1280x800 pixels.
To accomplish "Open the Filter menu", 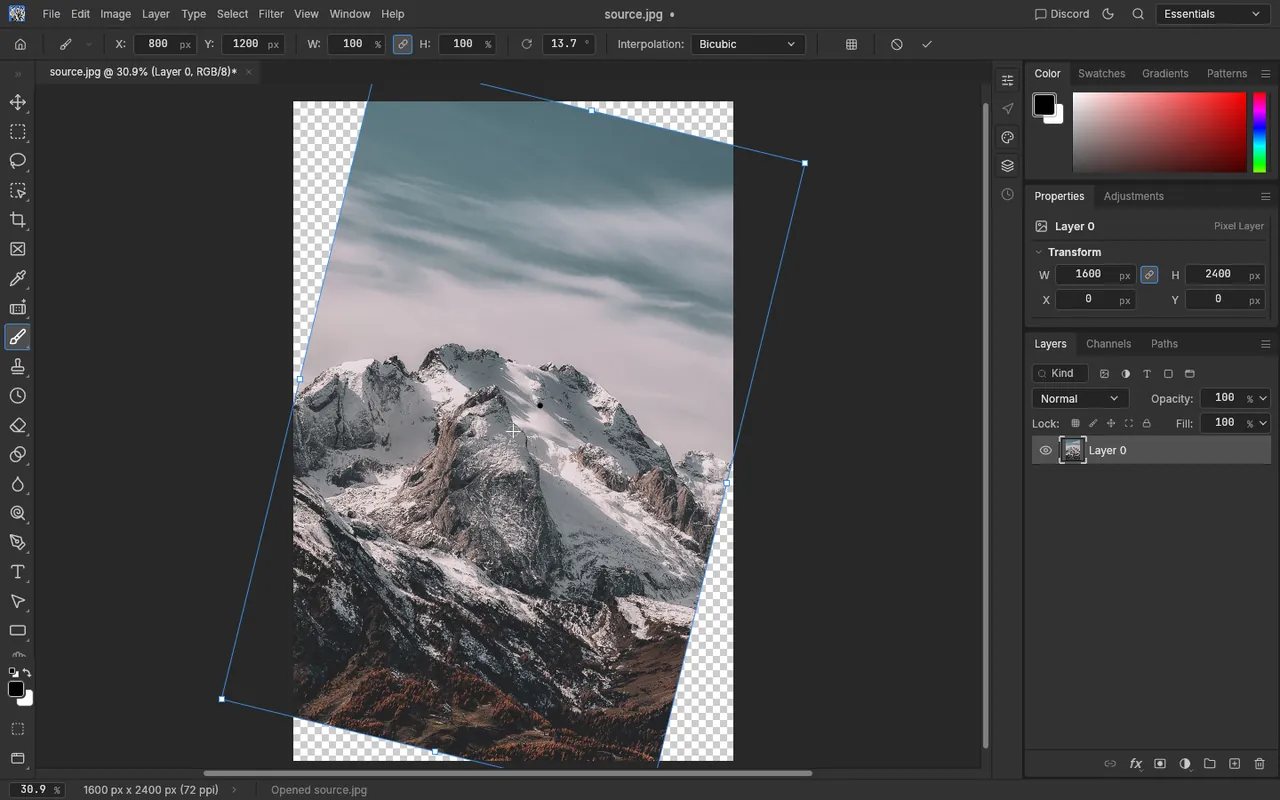I will click(271, 14).
